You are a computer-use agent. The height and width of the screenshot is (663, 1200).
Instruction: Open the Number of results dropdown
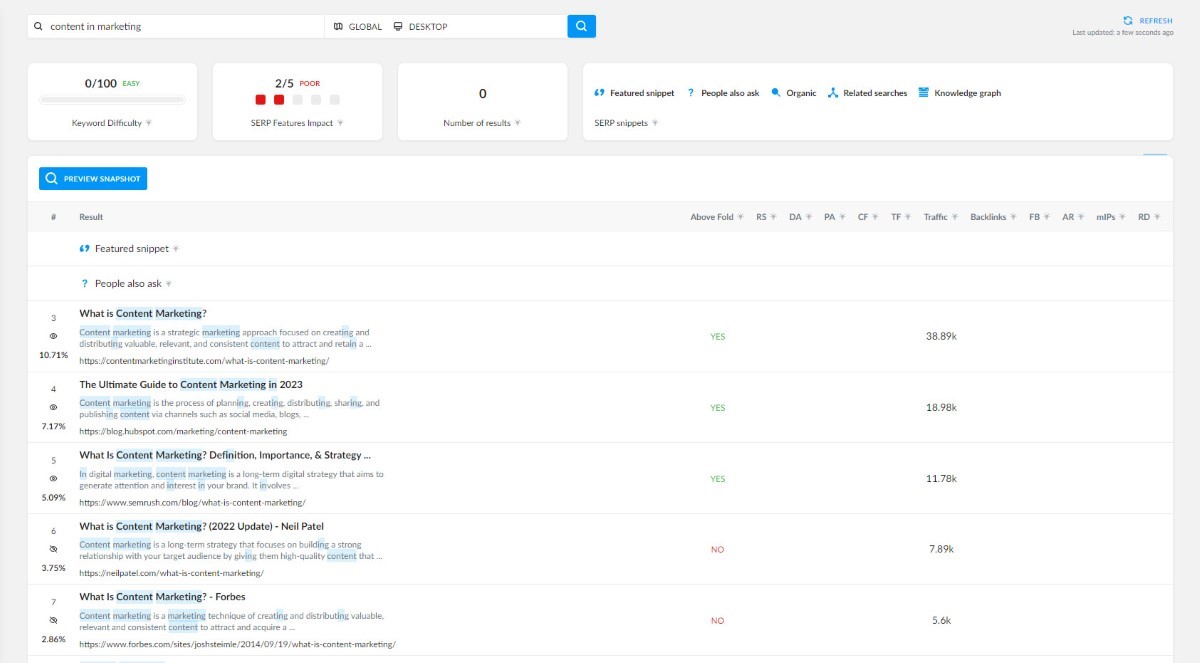click(517, 123)
